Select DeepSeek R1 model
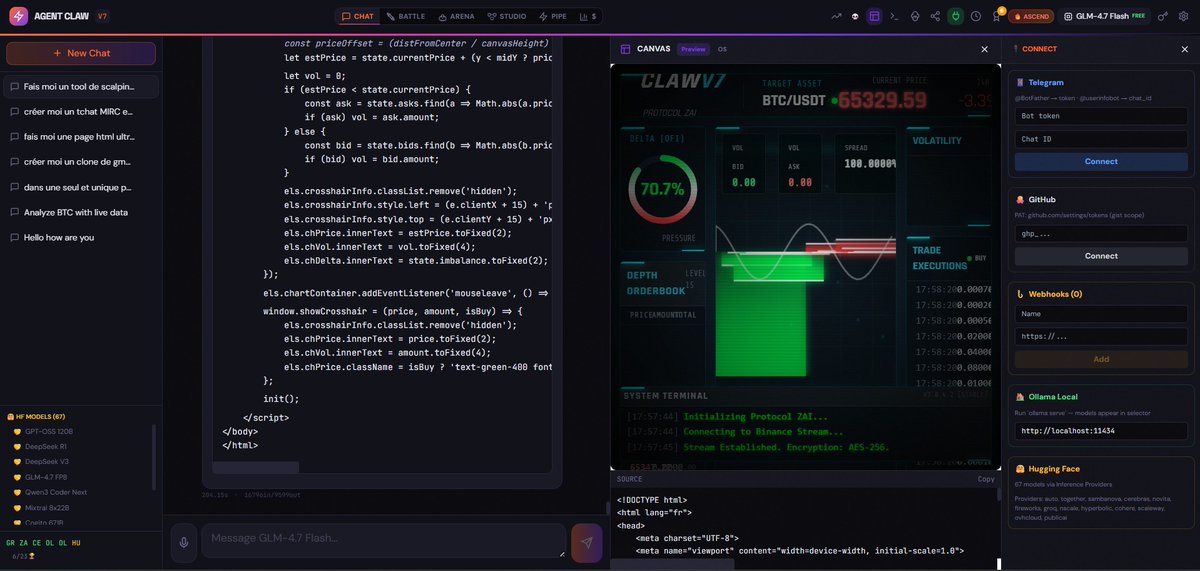Image resolution: width=1200 pixels, height=571 pixels. coord(80,446)
